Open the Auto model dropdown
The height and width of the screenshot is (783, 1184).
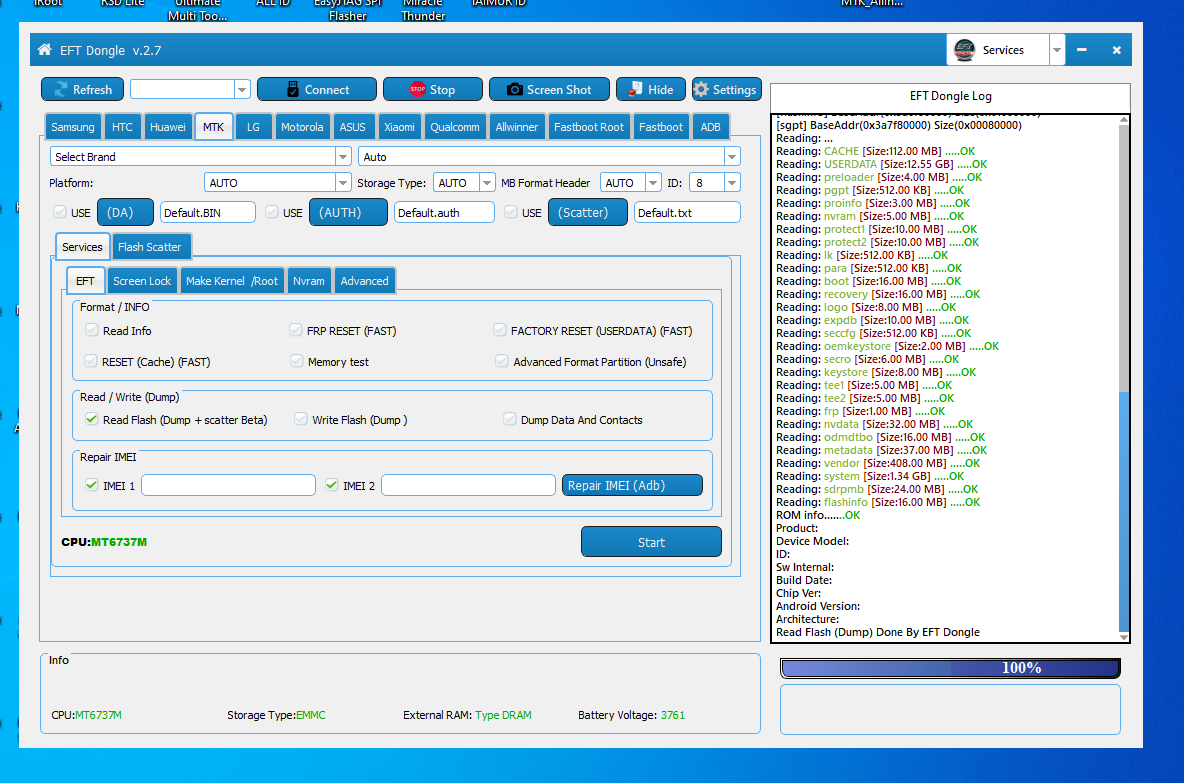732,156
